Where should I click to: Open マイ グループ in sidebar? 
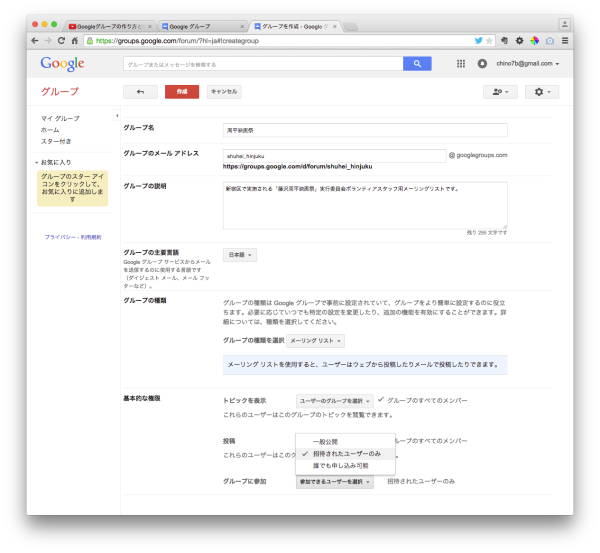coord(60,119)
